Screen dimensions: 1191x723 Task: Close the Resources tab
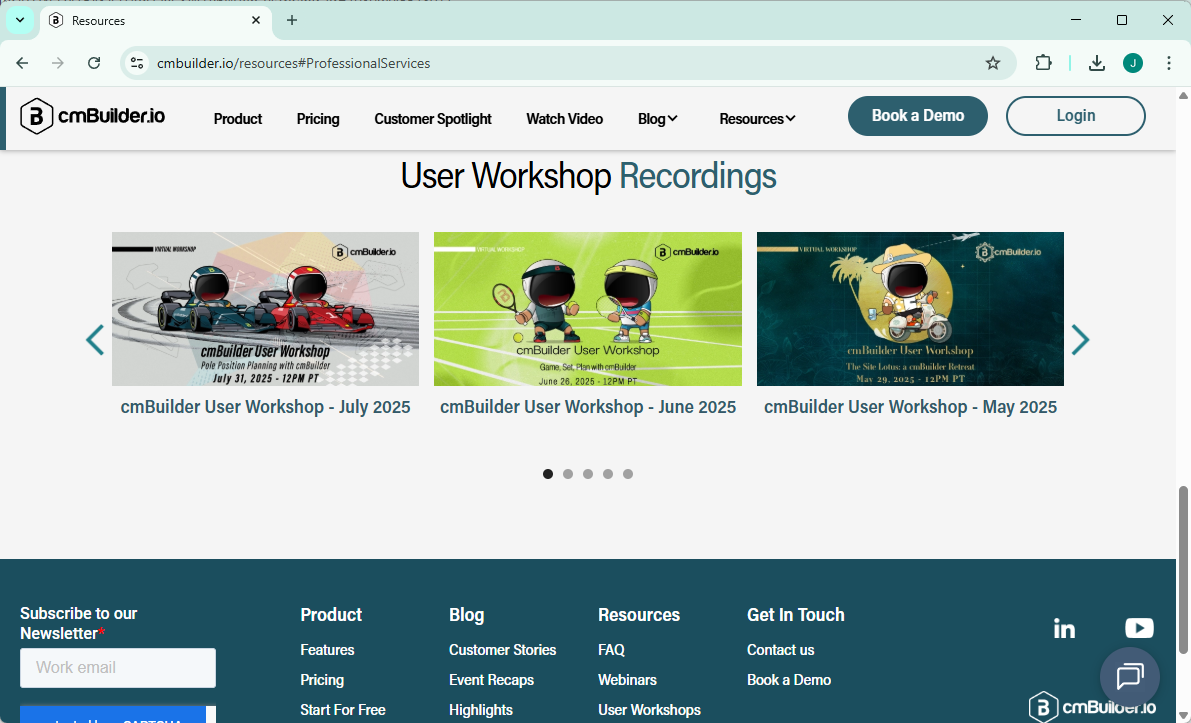[256, 21]
